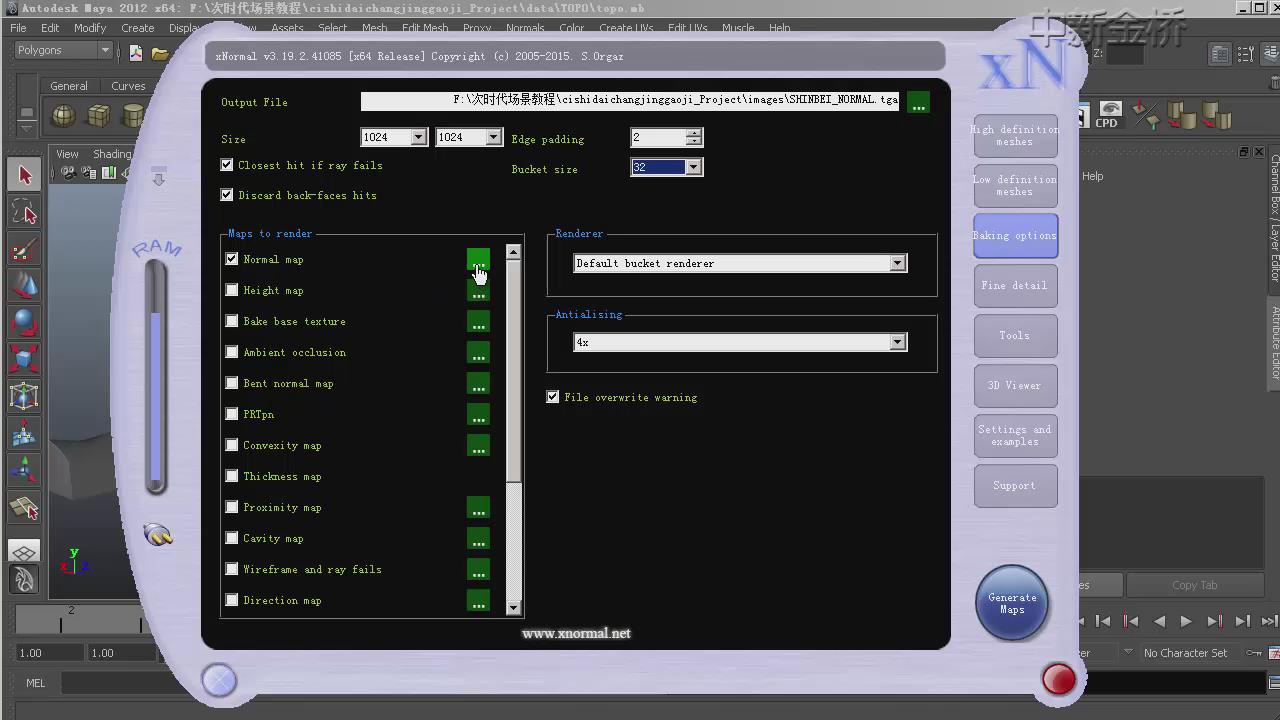The width and height of the screenshot is (1280, 720).
Task: Open Low definition meshes section
Action: point(1015,186)
